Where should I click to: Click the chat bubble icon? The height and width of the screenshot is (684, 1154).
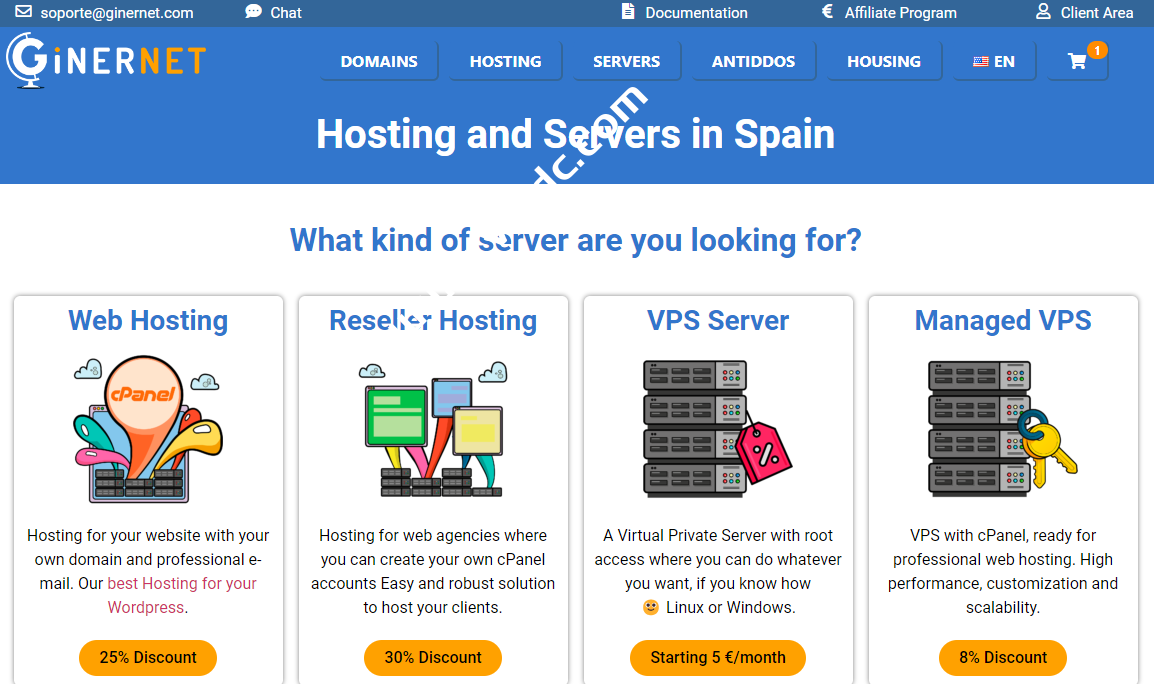click(253, 12)
